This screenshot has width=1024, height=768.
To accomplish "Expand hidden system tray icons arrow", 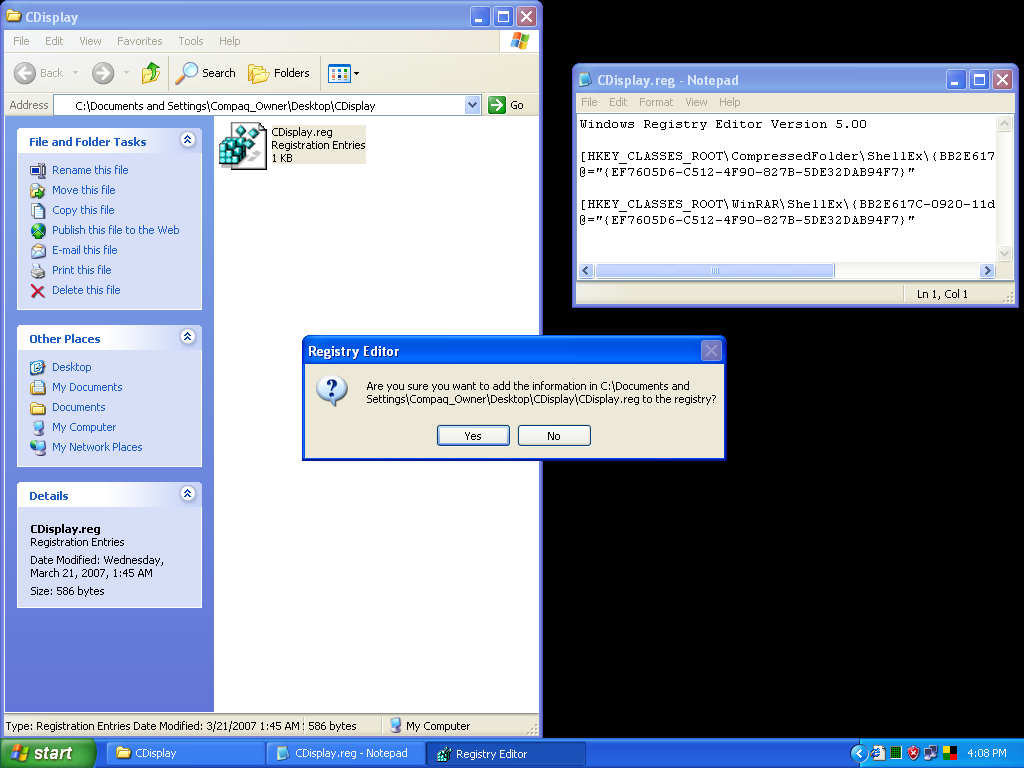I will coord(859,754).
